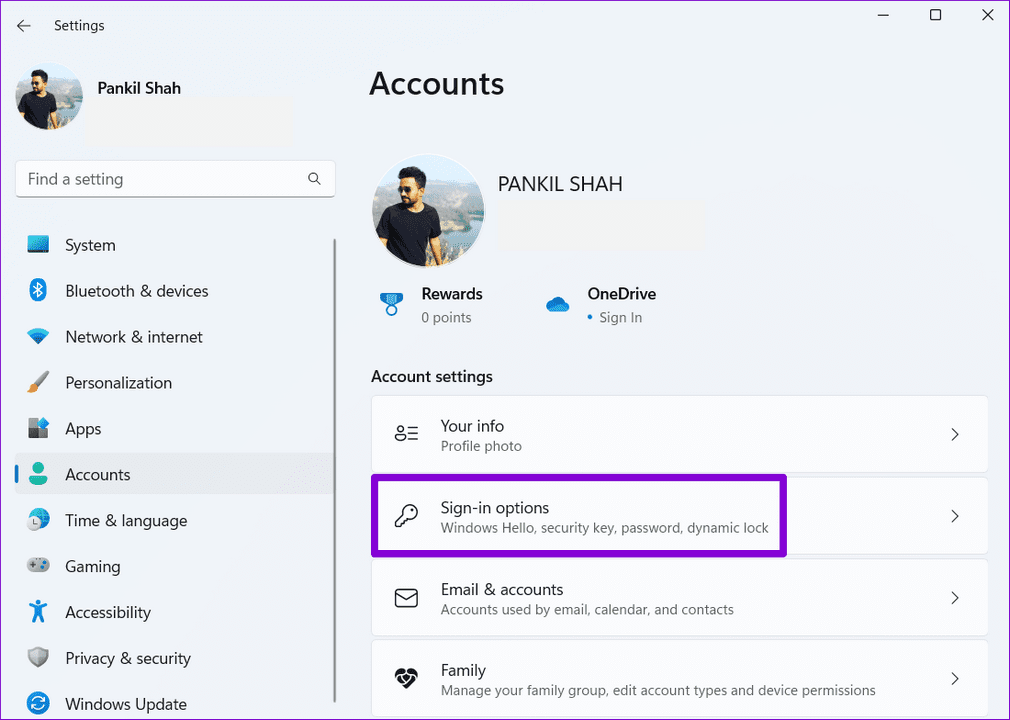Open Time & language settings section
Screen dimensions: 1010x720
click(126, 520)
